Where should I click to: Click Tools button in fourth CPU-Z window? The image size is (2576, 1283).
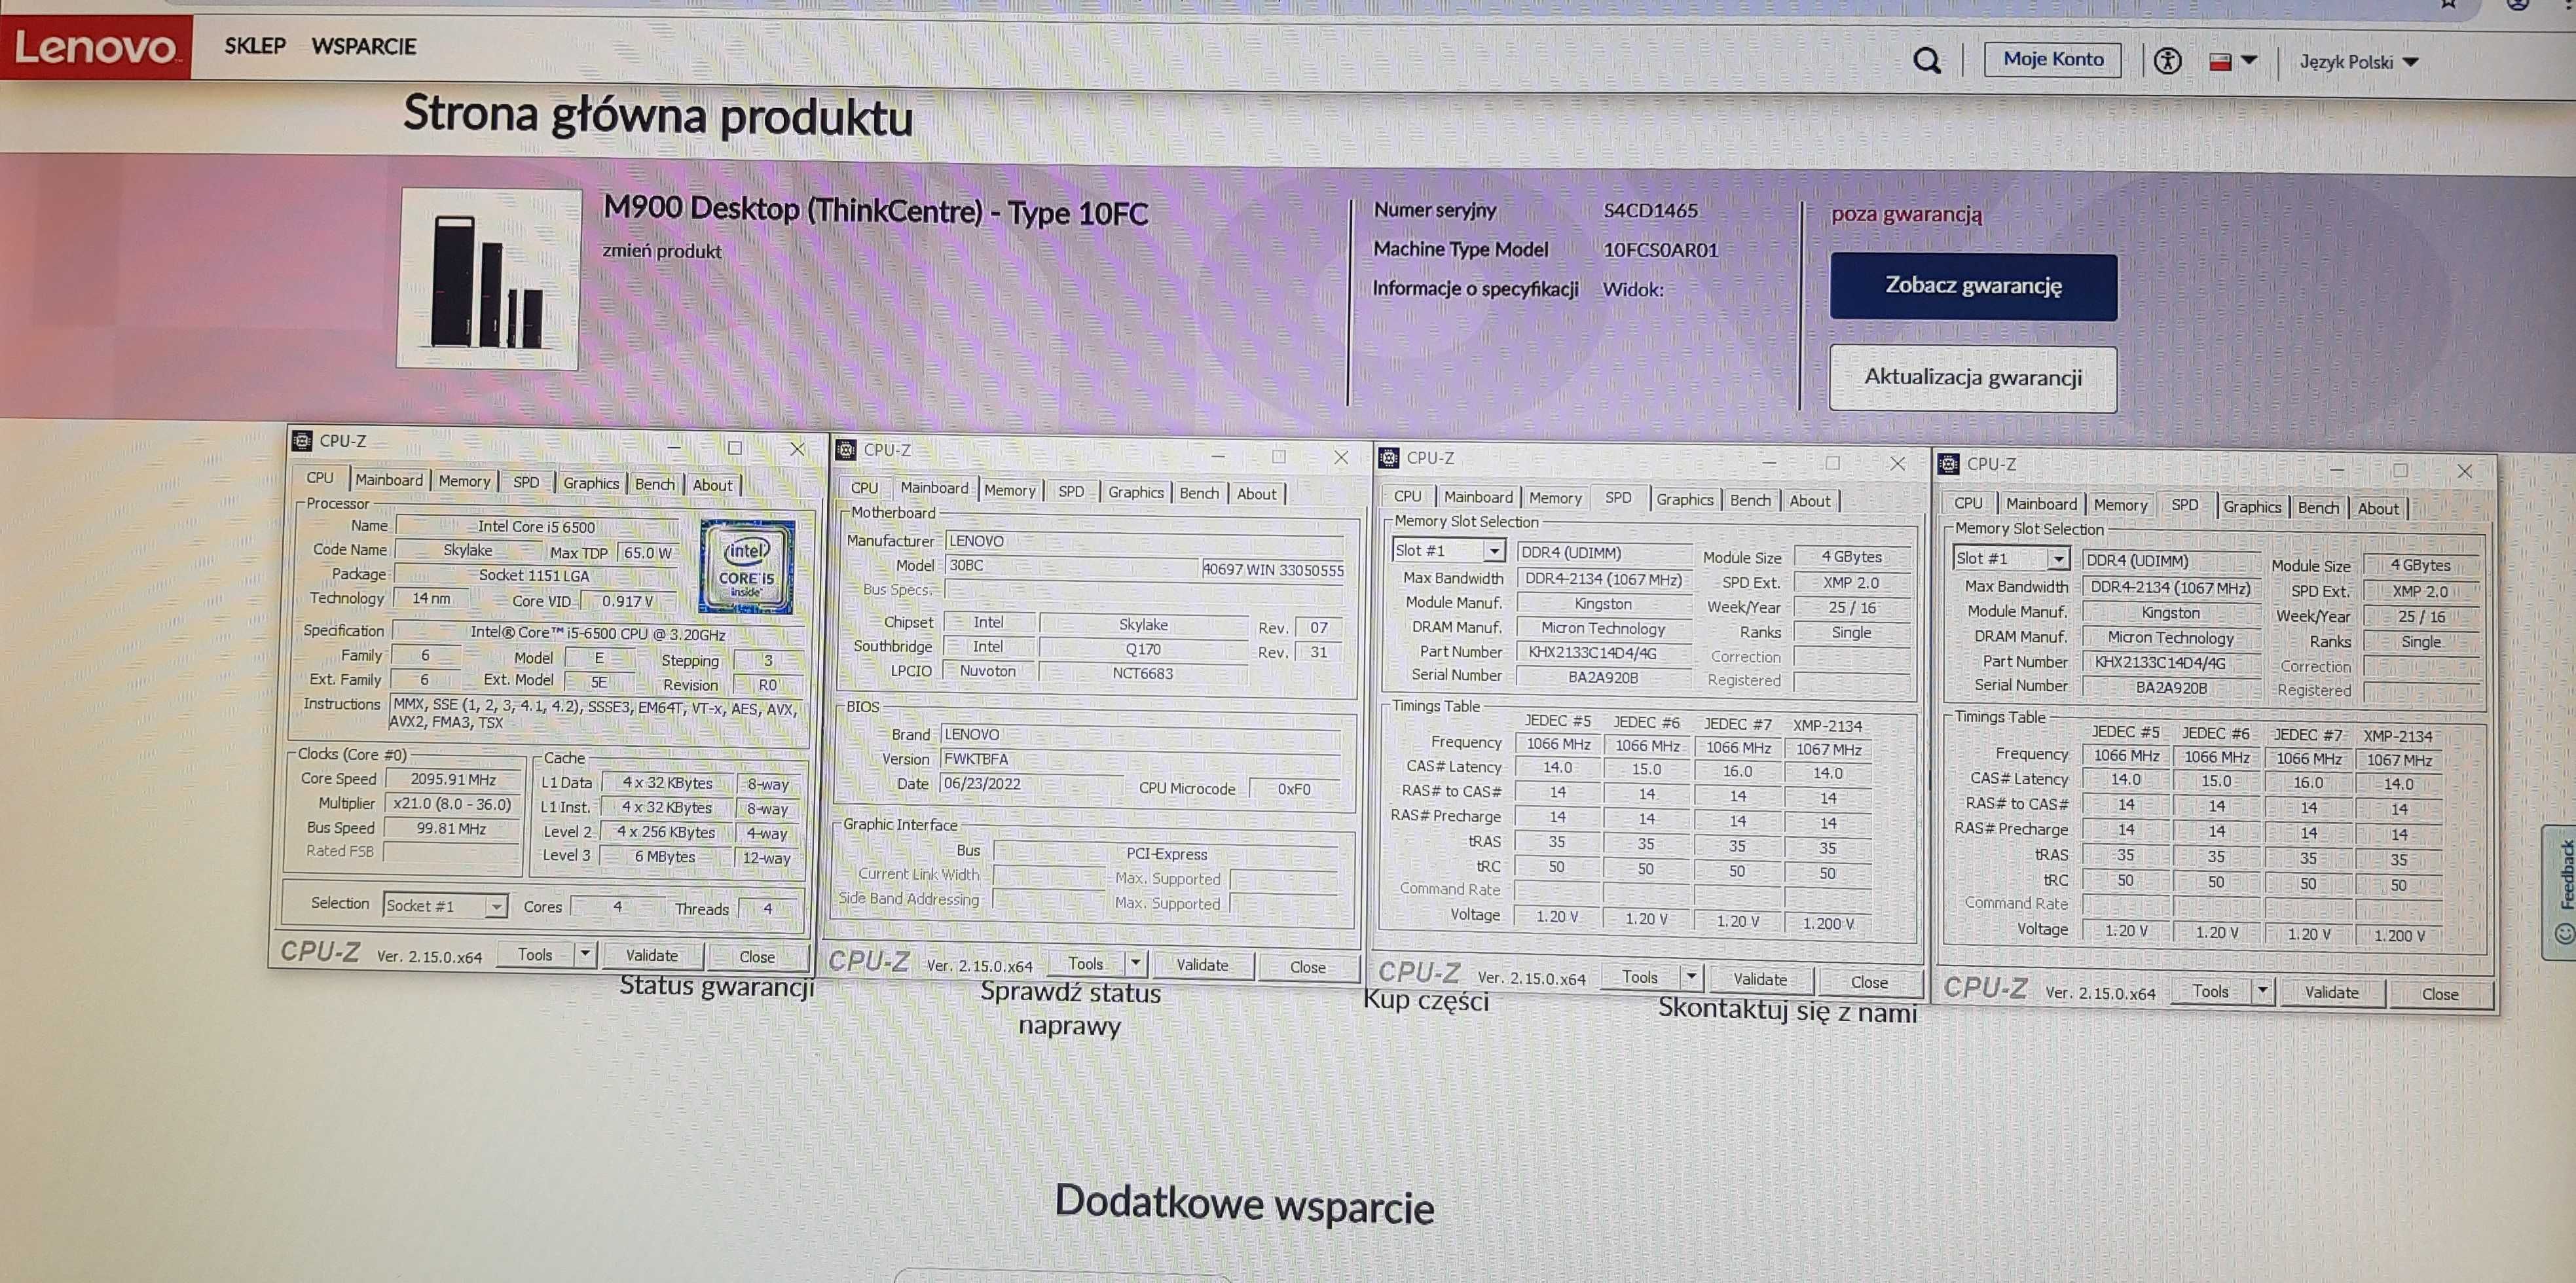(x=2210, y=991)
